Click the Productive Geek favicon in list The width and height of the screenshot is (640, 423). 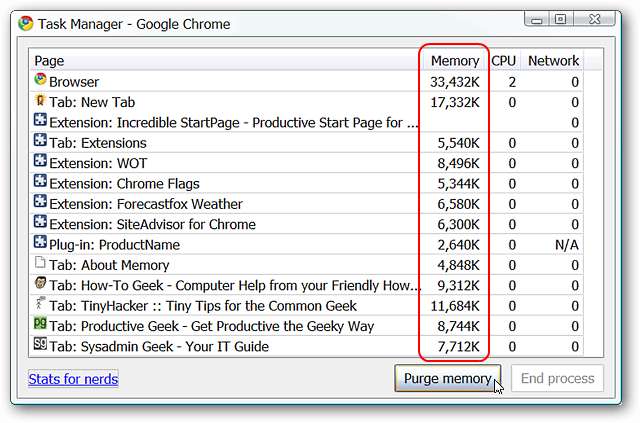[40, 325]
